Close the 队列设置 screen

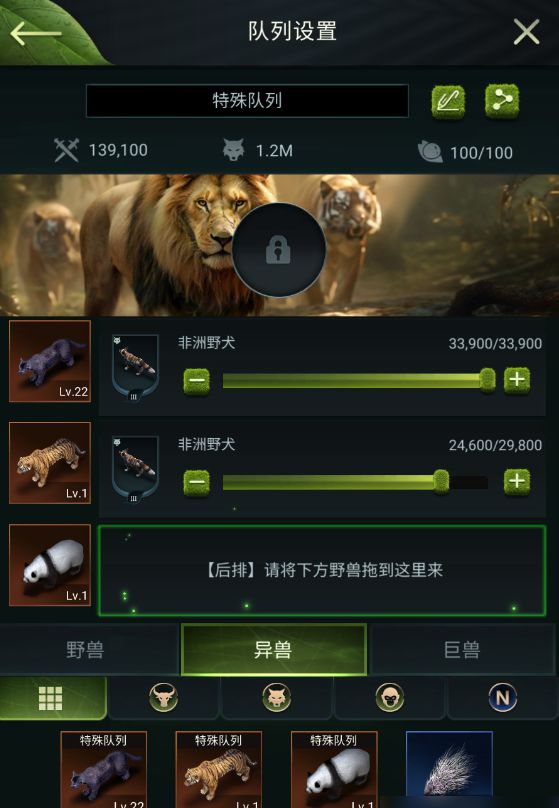pyautogui.click(x=526, y=32)
